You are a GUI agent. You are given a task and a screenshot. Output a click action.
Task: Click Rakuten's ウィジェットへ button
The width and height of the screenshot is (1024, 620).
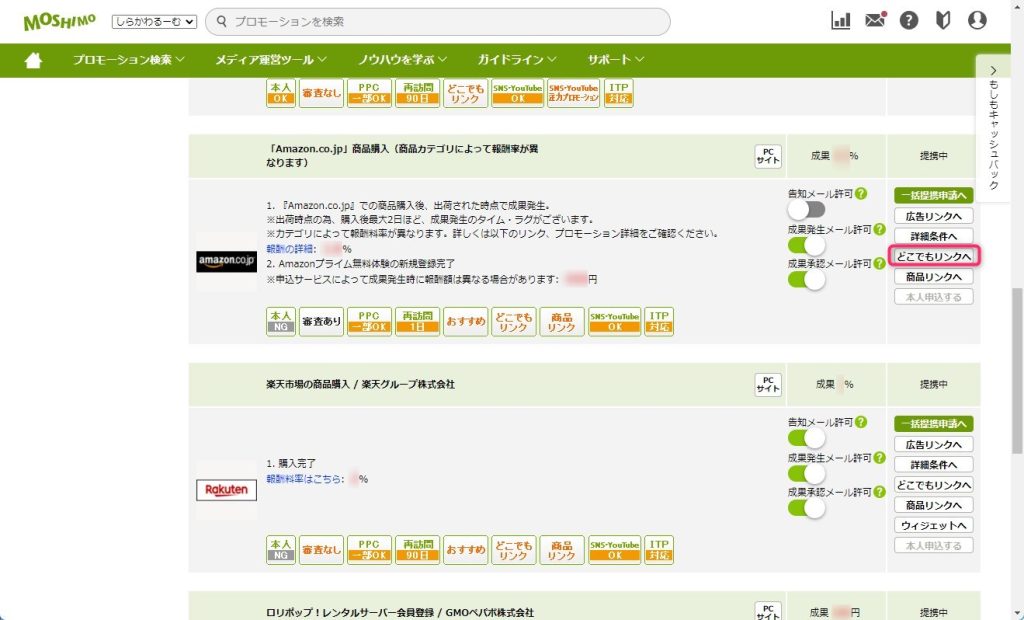tap(933, 525)
